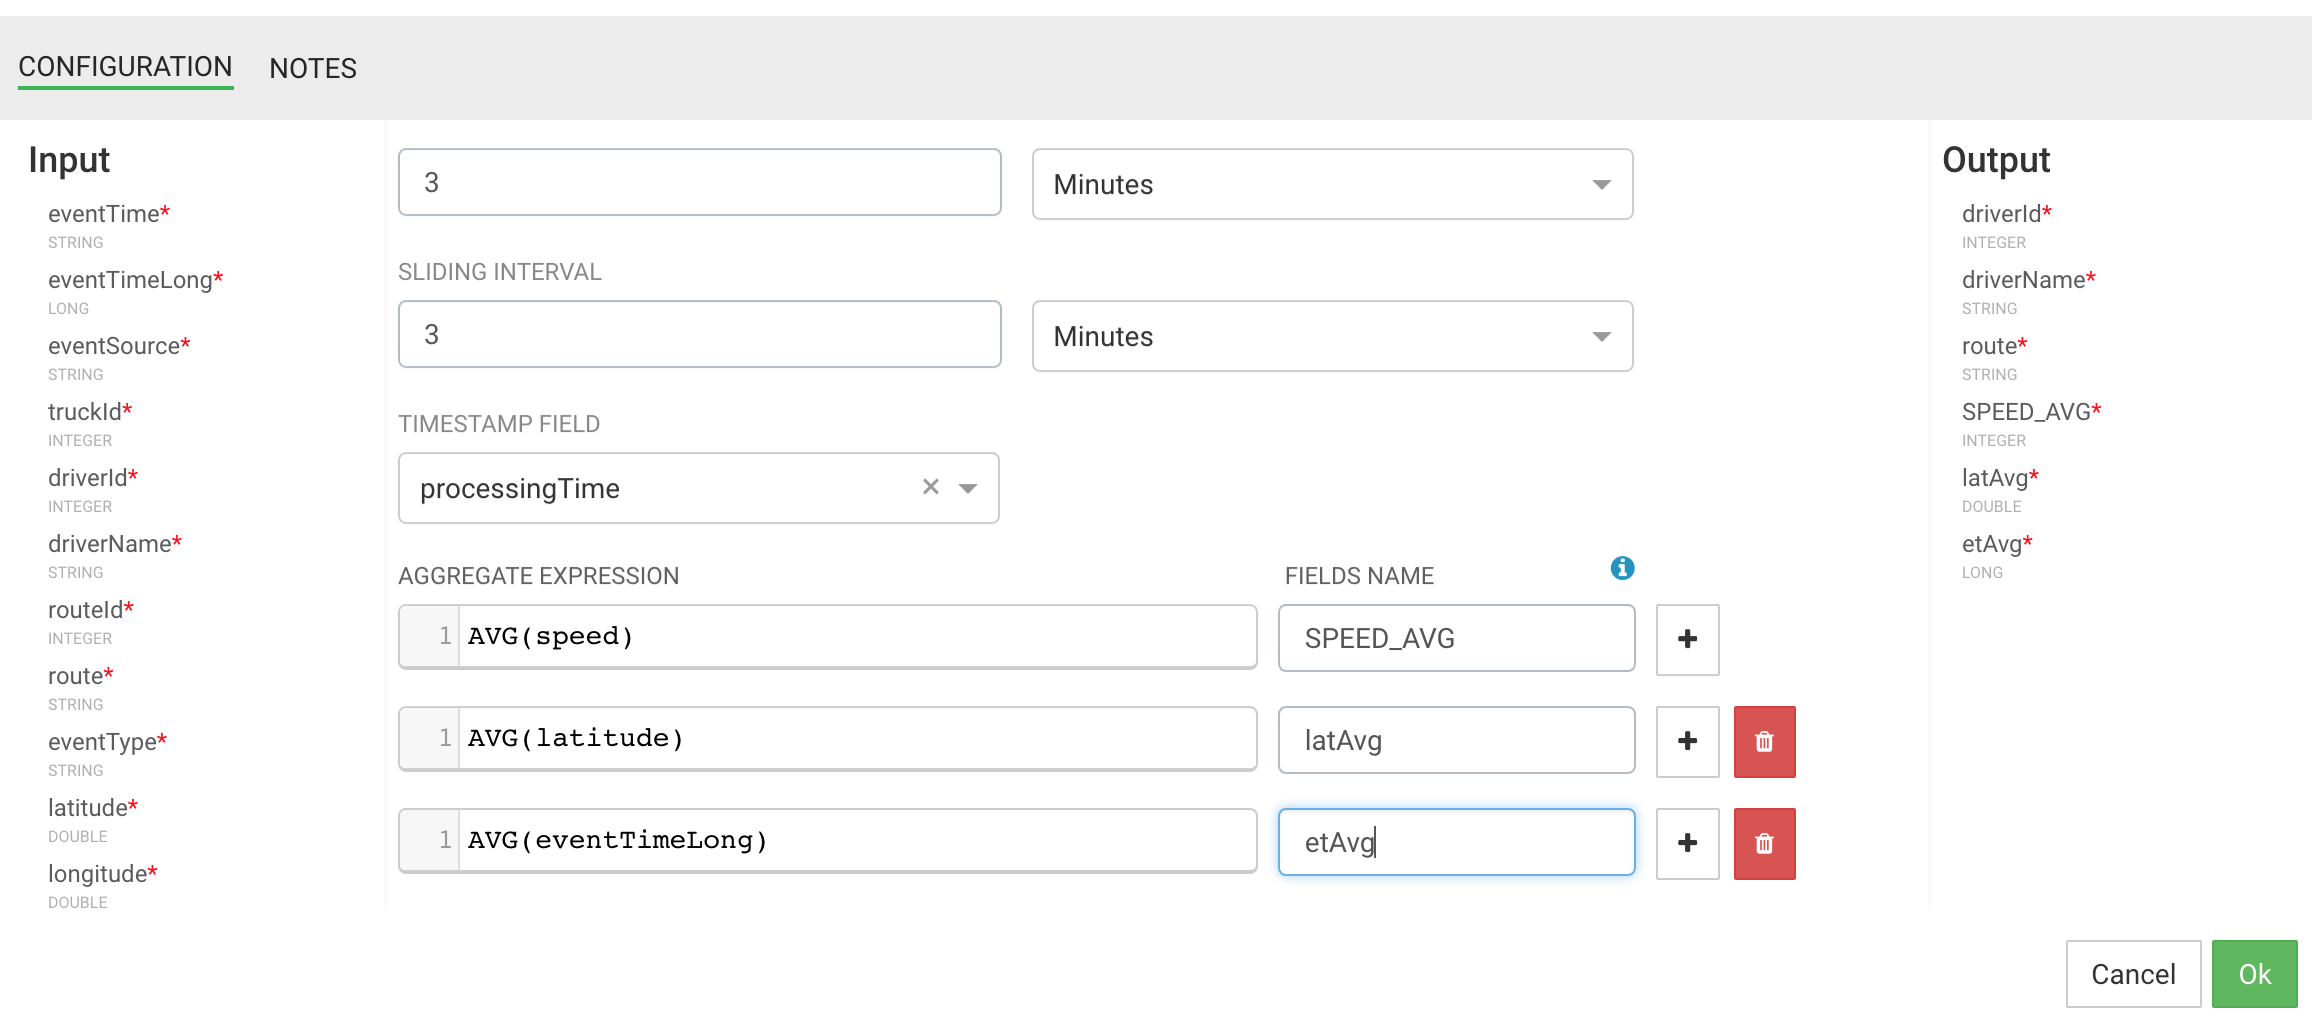Click the Cancel button
The width and height of the screenshot is (2312, 1020).
click(x=2133, y=974)
